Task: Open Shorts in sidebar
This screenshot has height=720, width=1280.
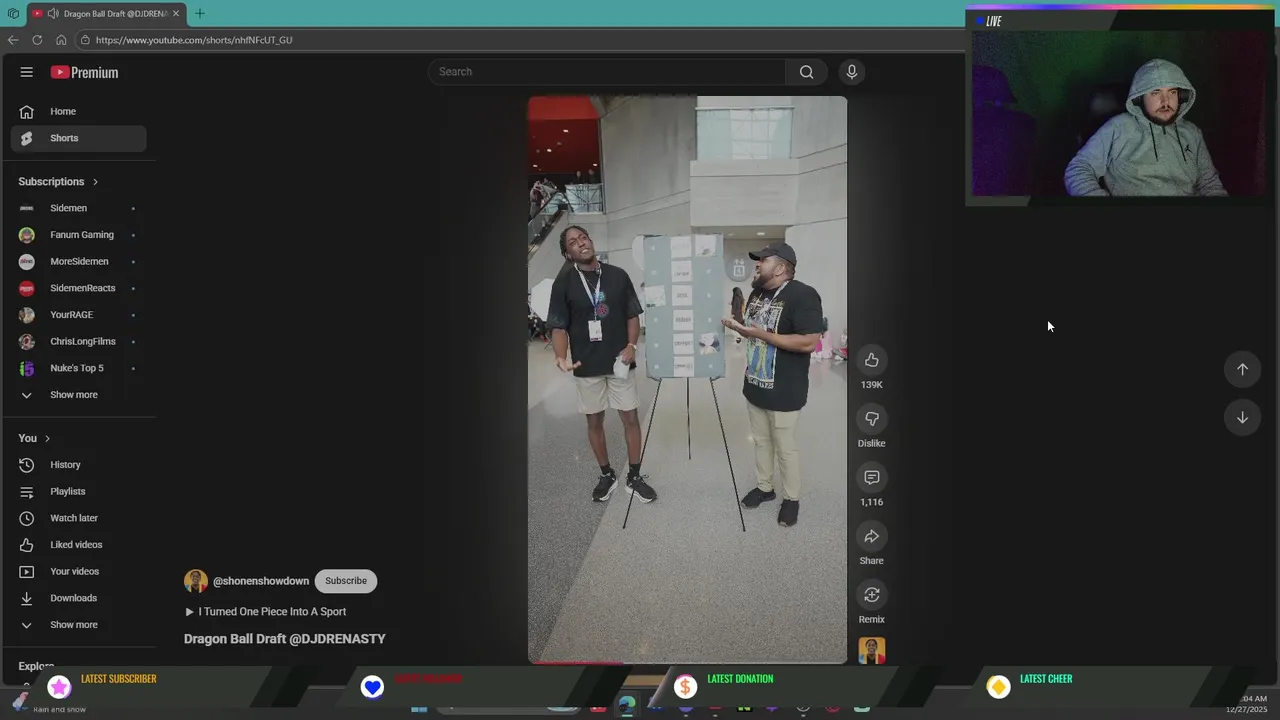Action: 78,138
